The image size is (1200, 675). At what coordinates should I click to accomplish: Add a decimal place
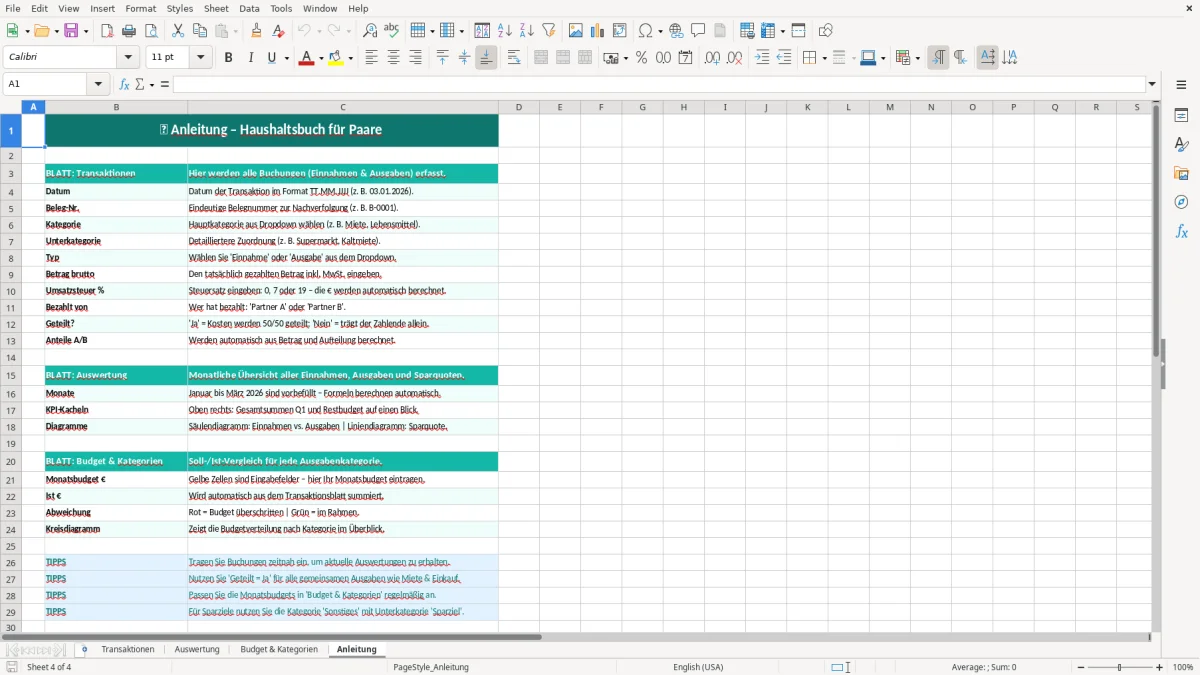(712, 58)
